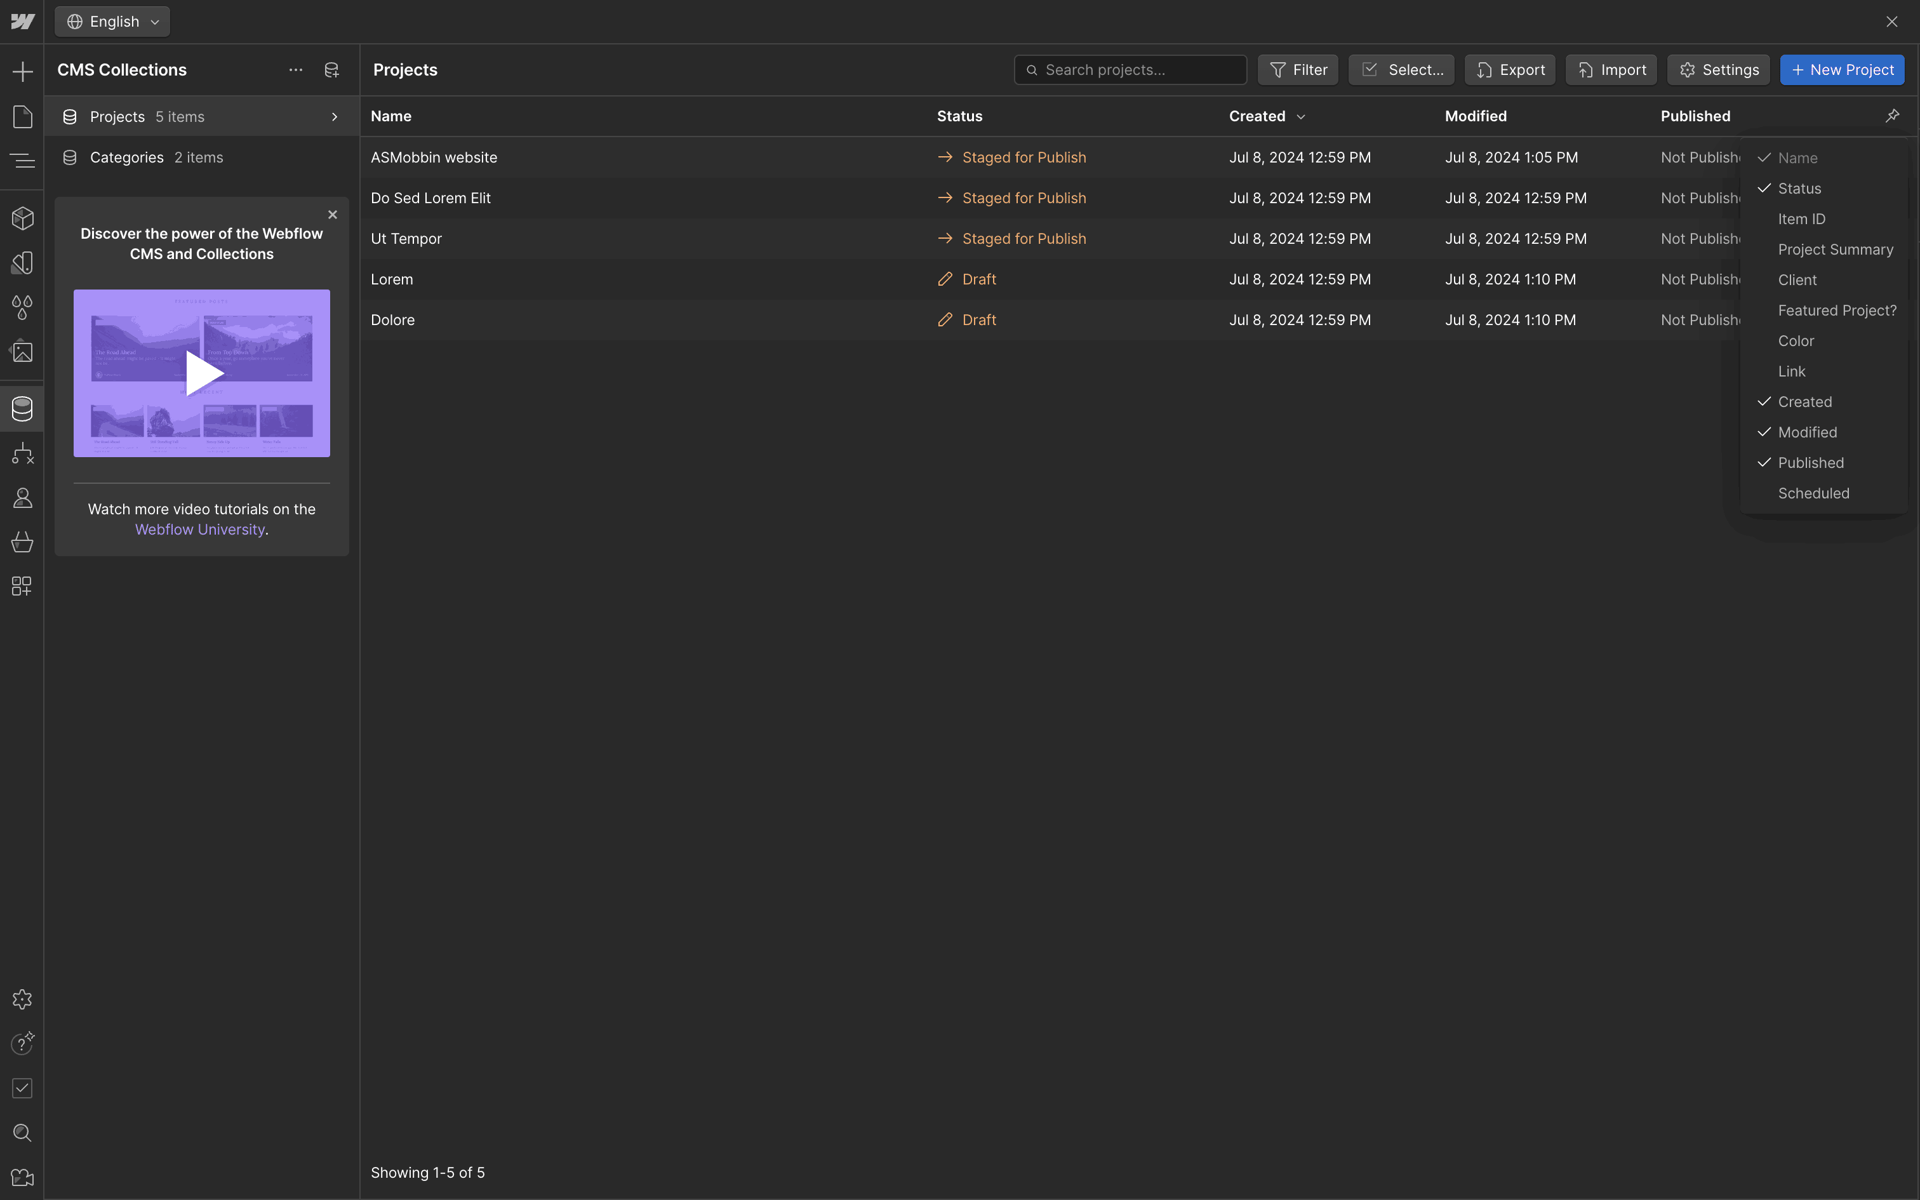Click the Showing 1-5 of 5 text
The width and height of the screenshot is (1920, 1200).
[x=428, y=1173]
